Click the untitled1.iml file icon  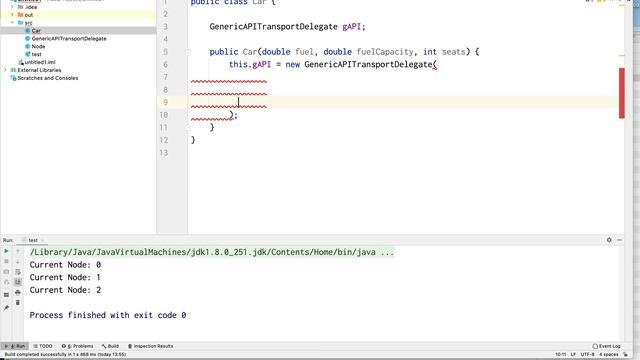tap(21, 62)
